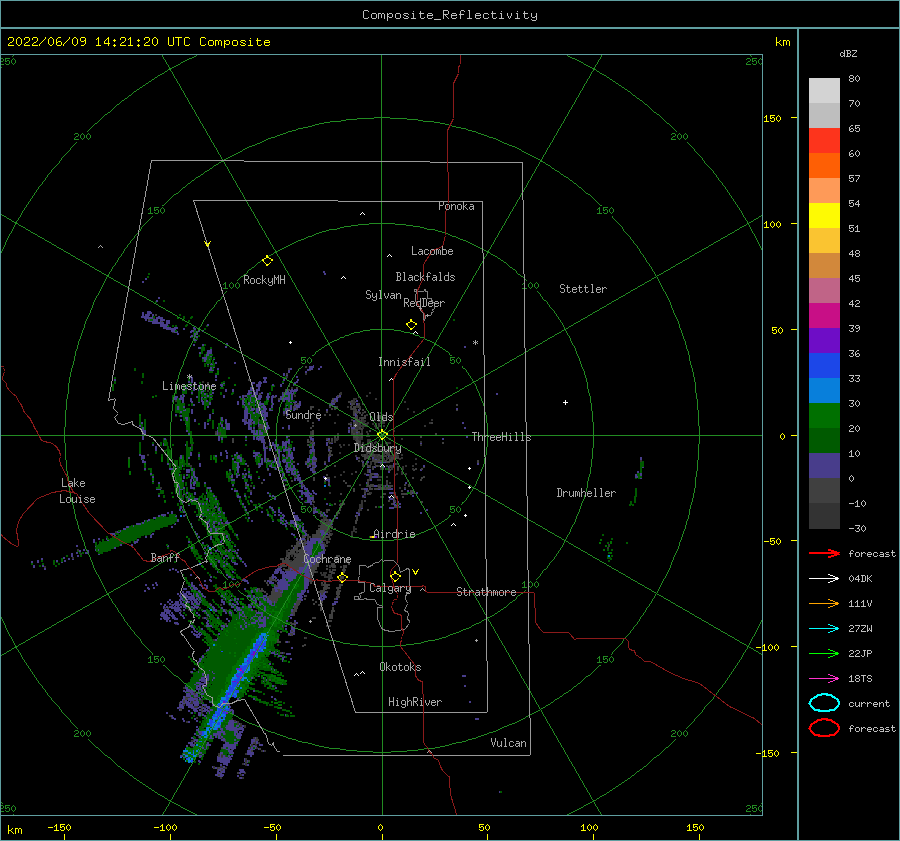Click the orange 111V arrow icon
The height and width of the screenshot is (841, 900).
coord(824,603)
